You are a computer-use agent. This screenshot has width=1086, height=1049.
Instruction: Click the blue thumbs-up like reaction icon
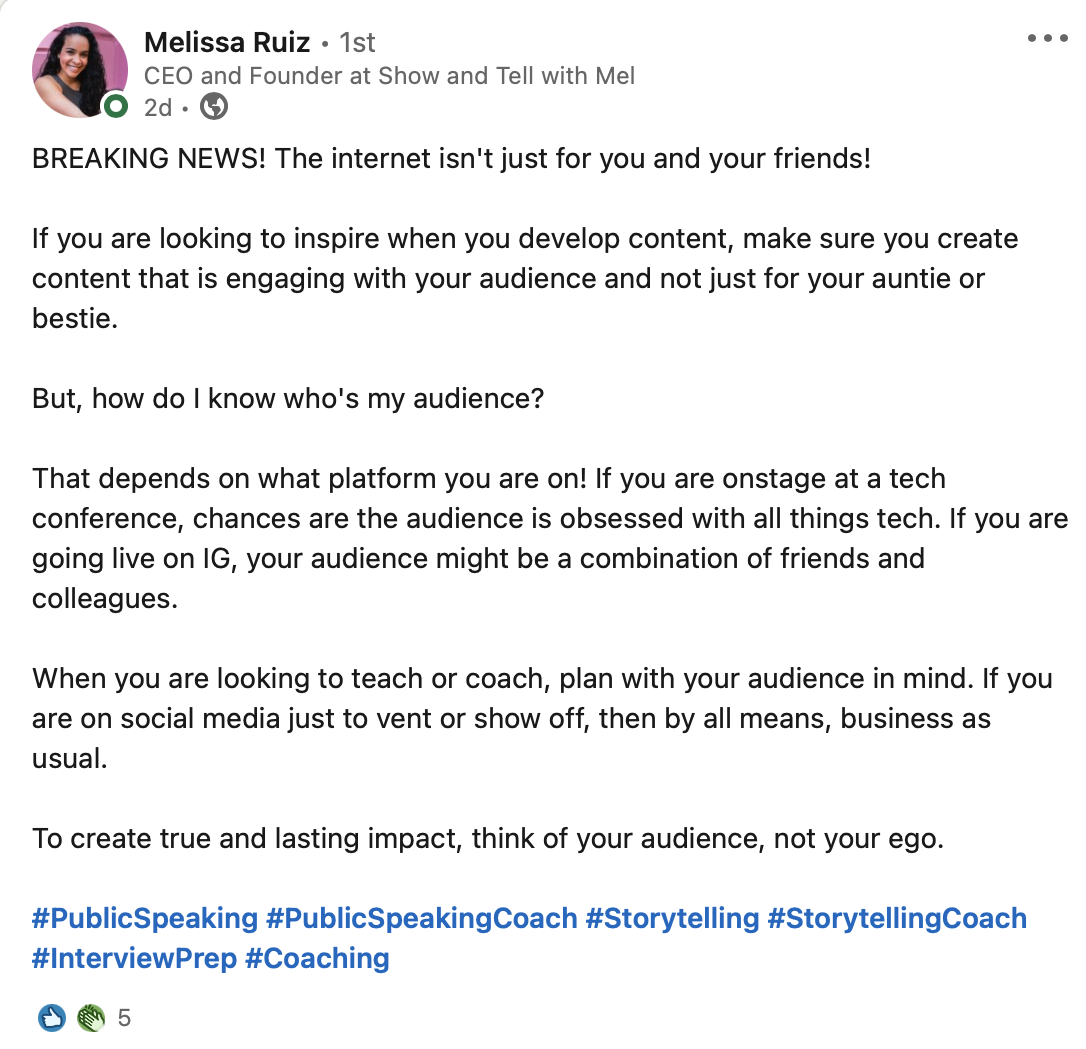click(52, 1018)
